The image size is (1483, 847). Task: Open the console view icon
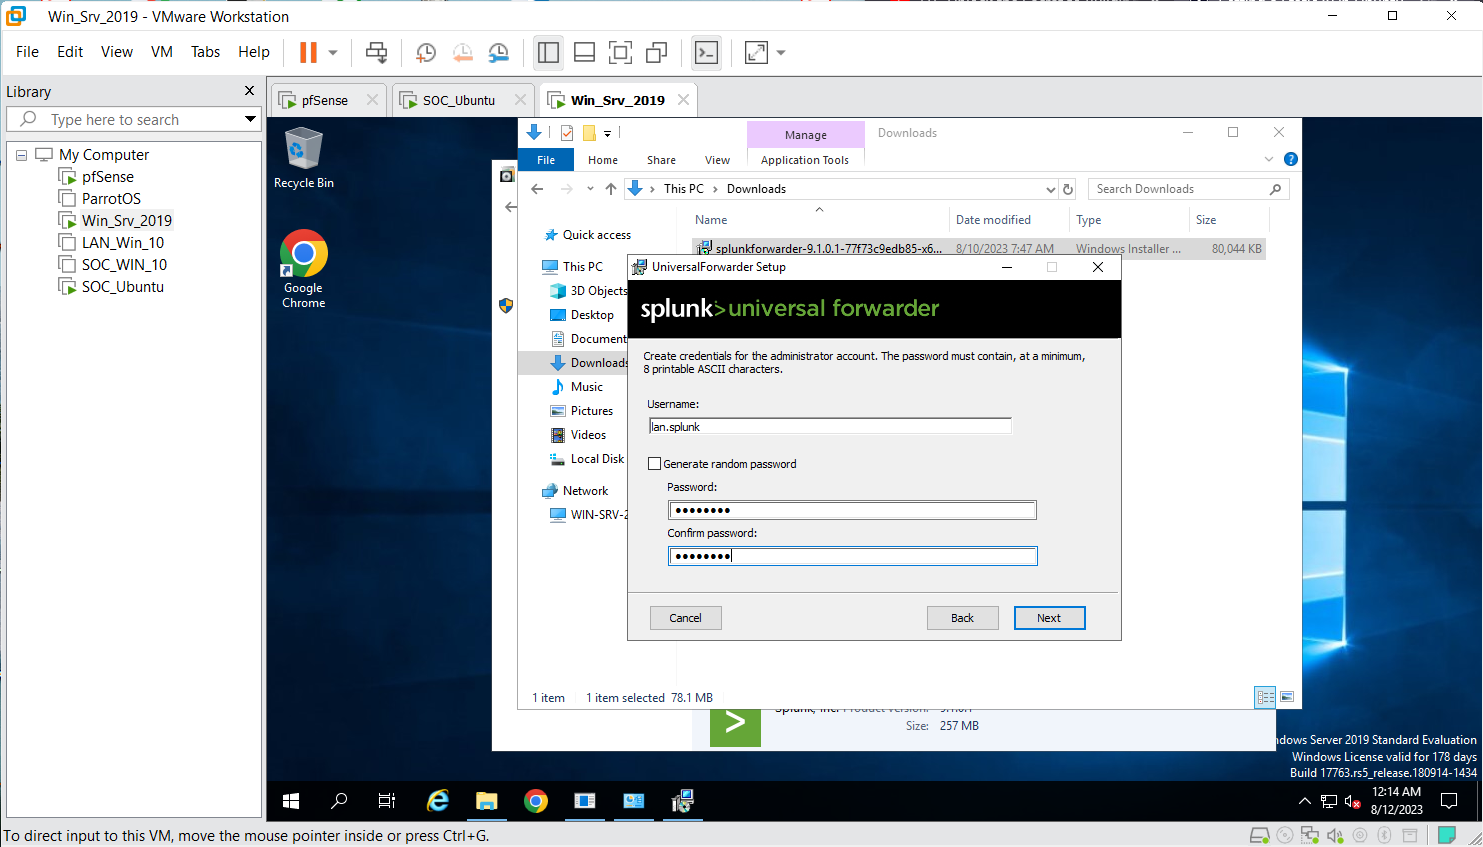click(706, 52)
